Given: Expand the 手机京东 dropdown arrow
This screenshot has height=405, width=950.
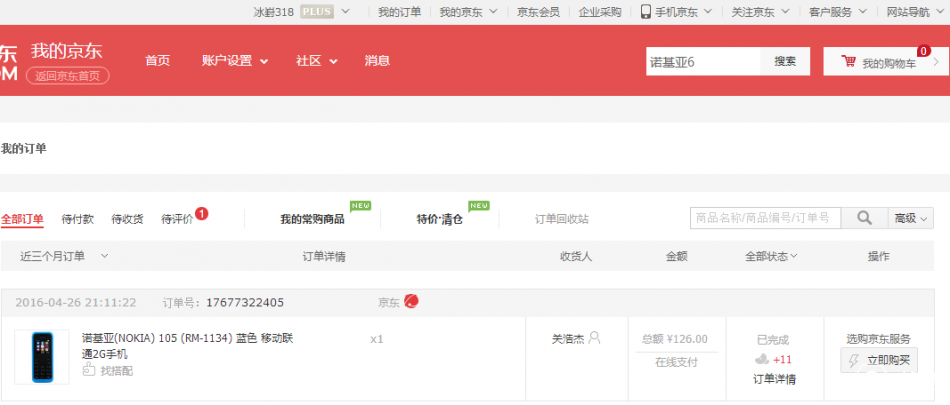Looking at the screenshot, I should click(709, 12).
